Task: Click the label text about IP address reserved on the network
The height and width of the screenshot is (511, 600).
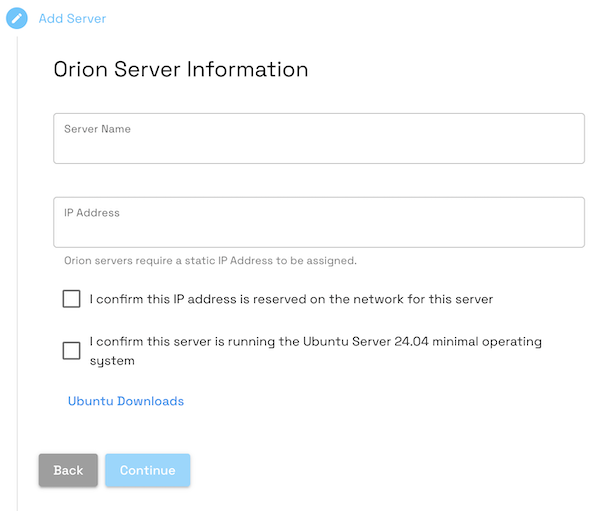Action: (291, 299)
